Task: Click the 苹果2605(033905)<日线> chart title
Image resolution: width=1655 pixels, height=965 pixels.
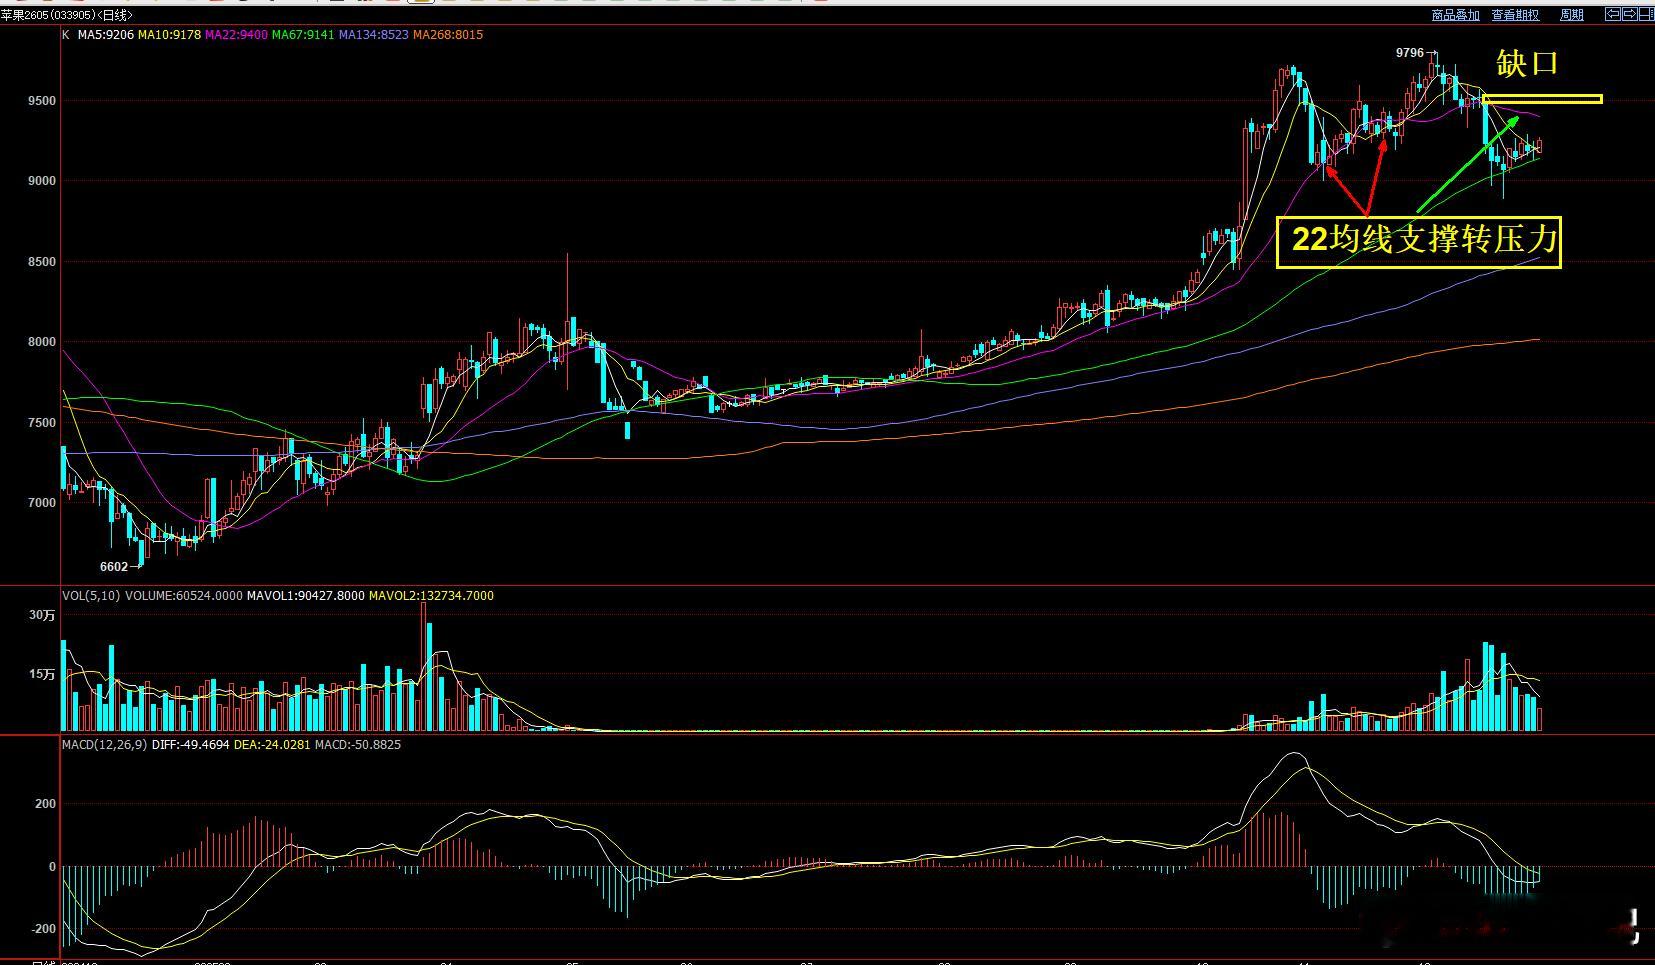Action: click(66, 15)
